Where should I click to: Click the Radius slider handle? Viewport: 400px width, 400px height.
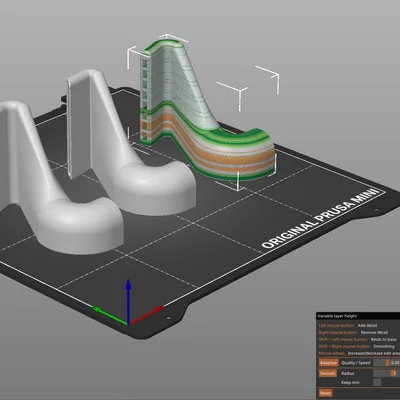(394, 373)
